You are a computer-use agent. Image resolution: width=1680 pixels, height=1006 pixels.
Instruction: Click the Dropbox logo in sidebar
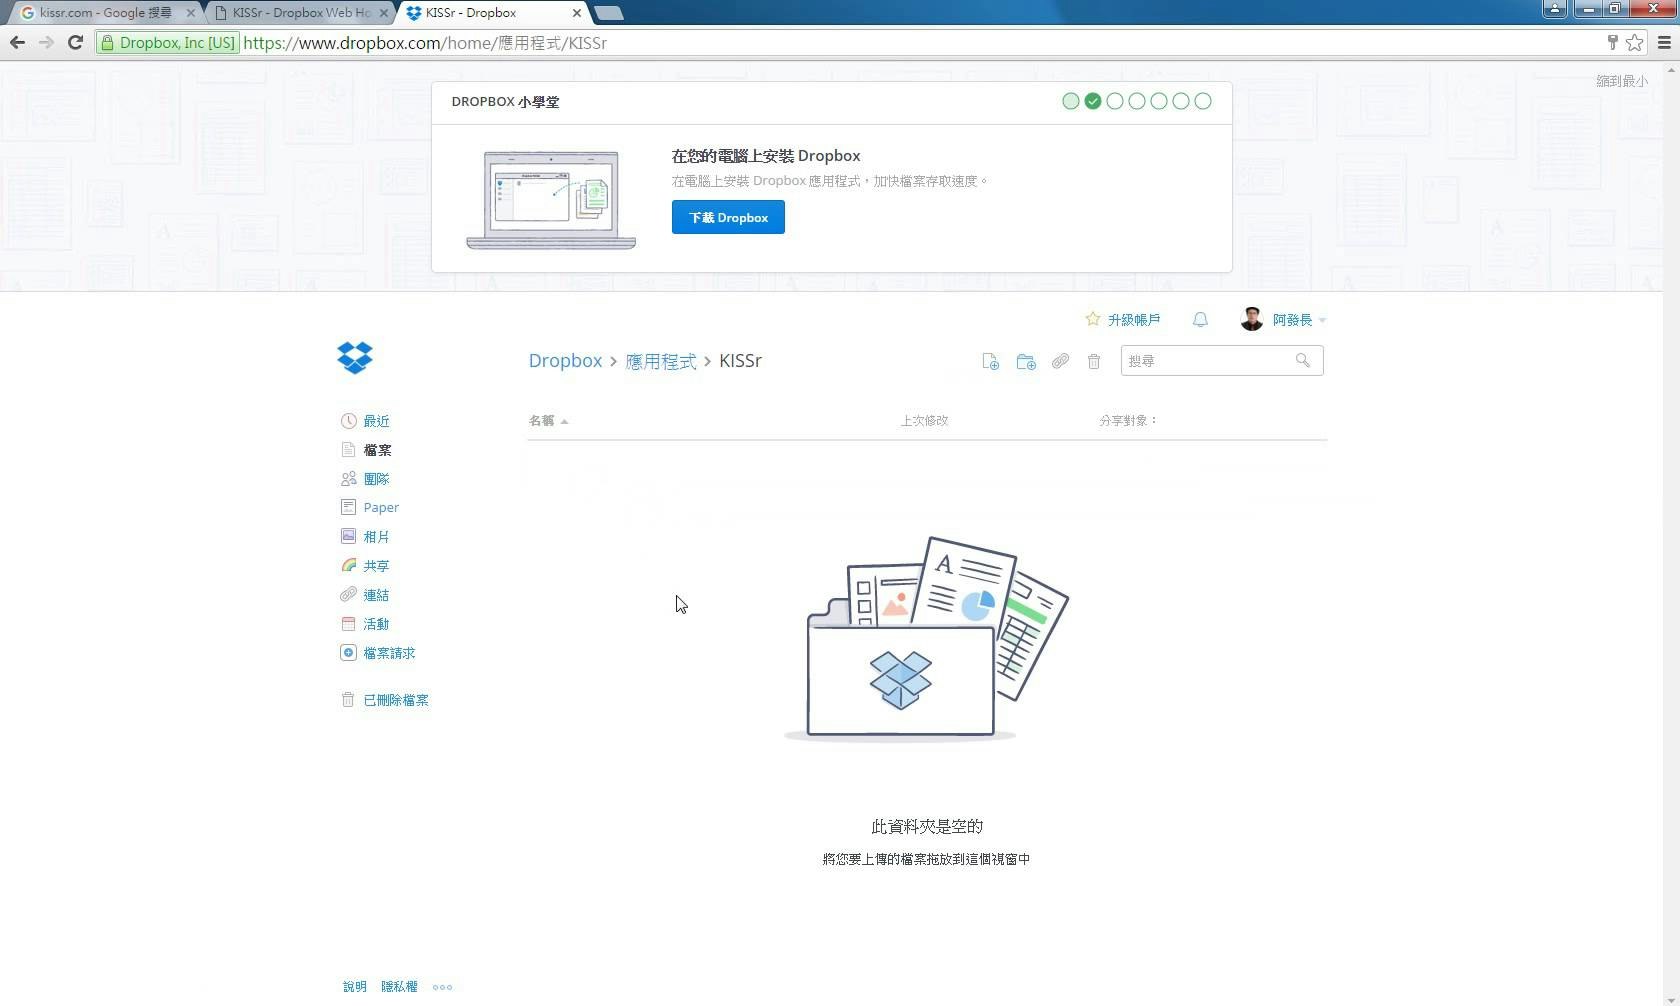tap(355, 357)
